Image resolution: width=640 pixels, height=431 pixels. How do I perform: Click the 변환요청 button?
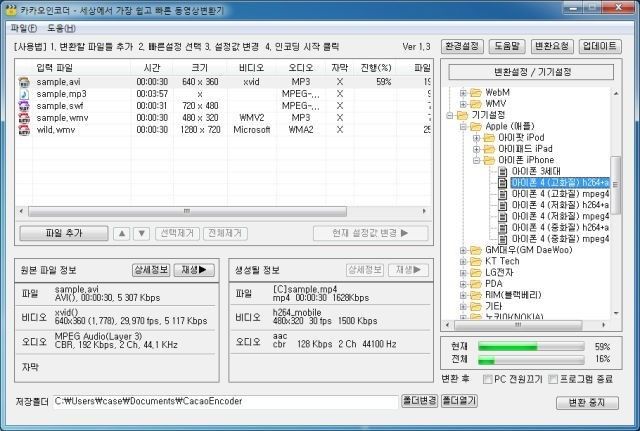pyautogui.click(x=552, y=46)
